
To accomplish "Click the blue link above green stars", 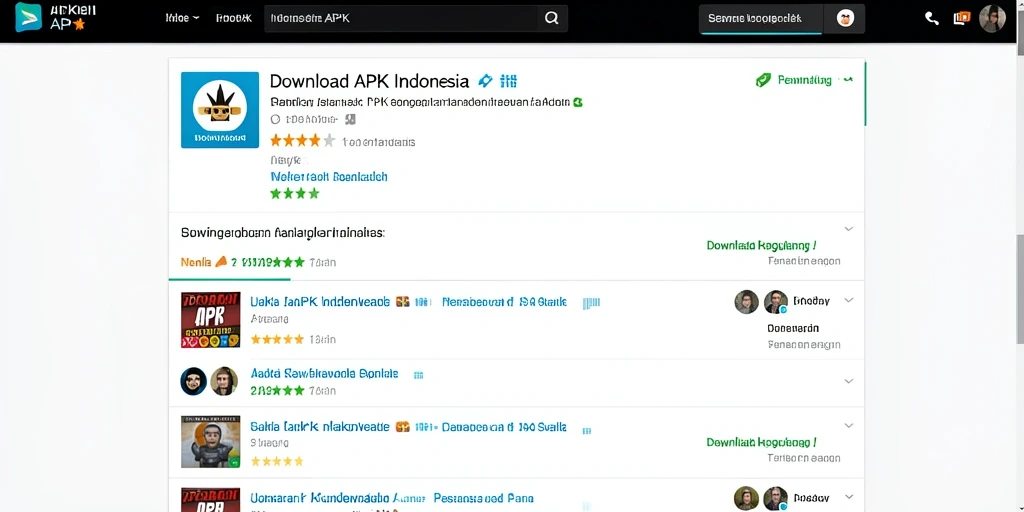I will [328, 176].
